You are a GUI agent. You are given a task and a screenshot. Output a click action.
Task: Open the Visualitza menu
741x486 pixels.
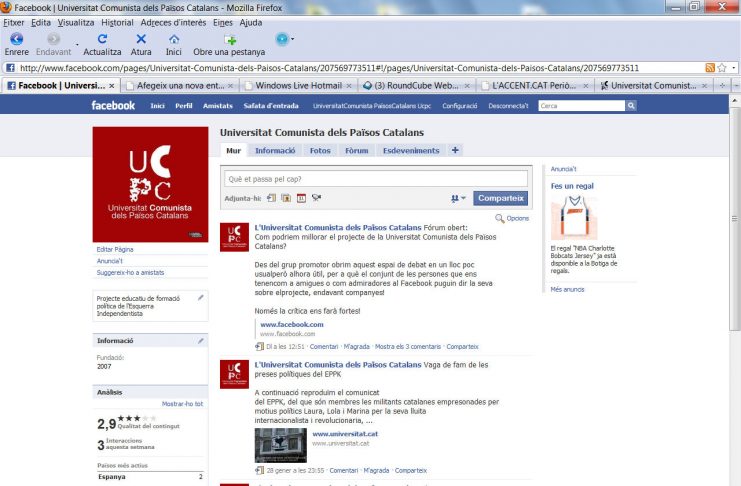tap(76, 22)
